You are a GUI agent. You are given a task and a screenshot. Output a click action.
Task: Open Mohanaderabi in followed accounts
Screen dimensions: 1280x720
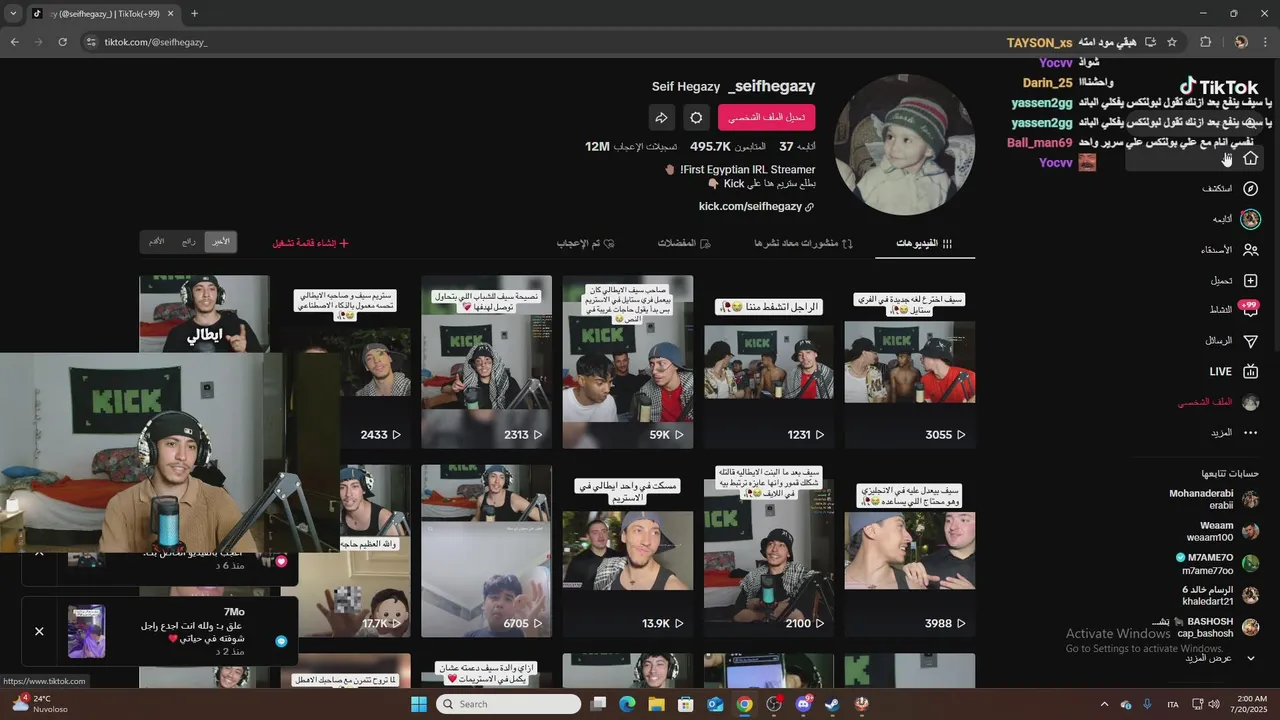(1213, 499)
